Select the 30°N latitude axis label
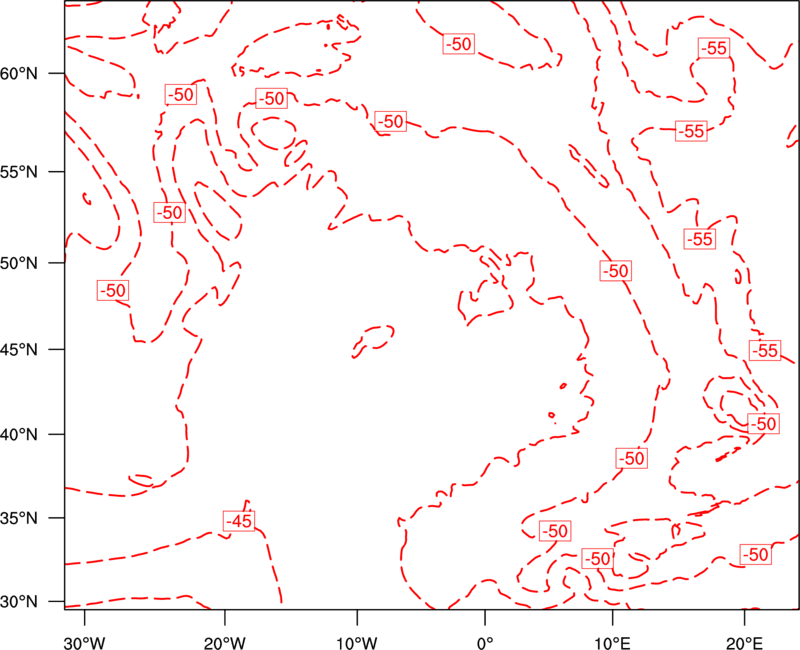The height and width of the screenshot is (650, 800). (19, 602)
